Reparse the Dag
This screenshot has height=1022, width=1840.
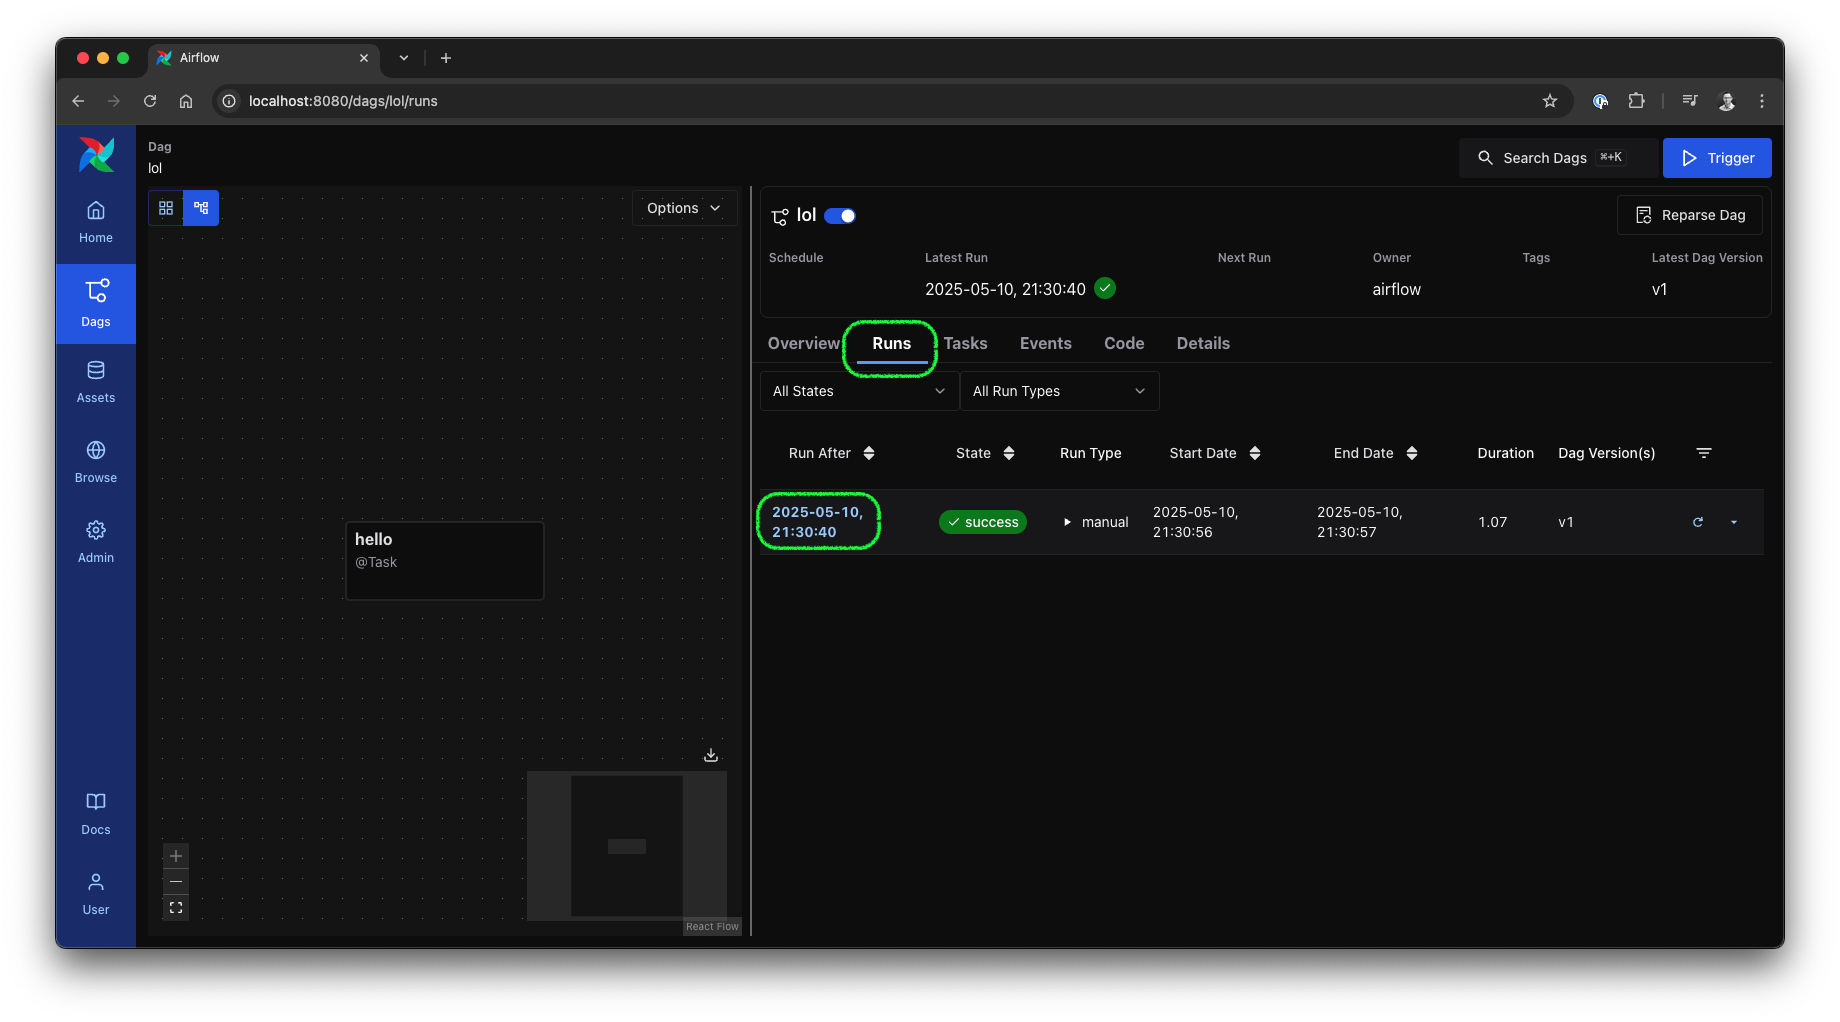point(1689,214)
